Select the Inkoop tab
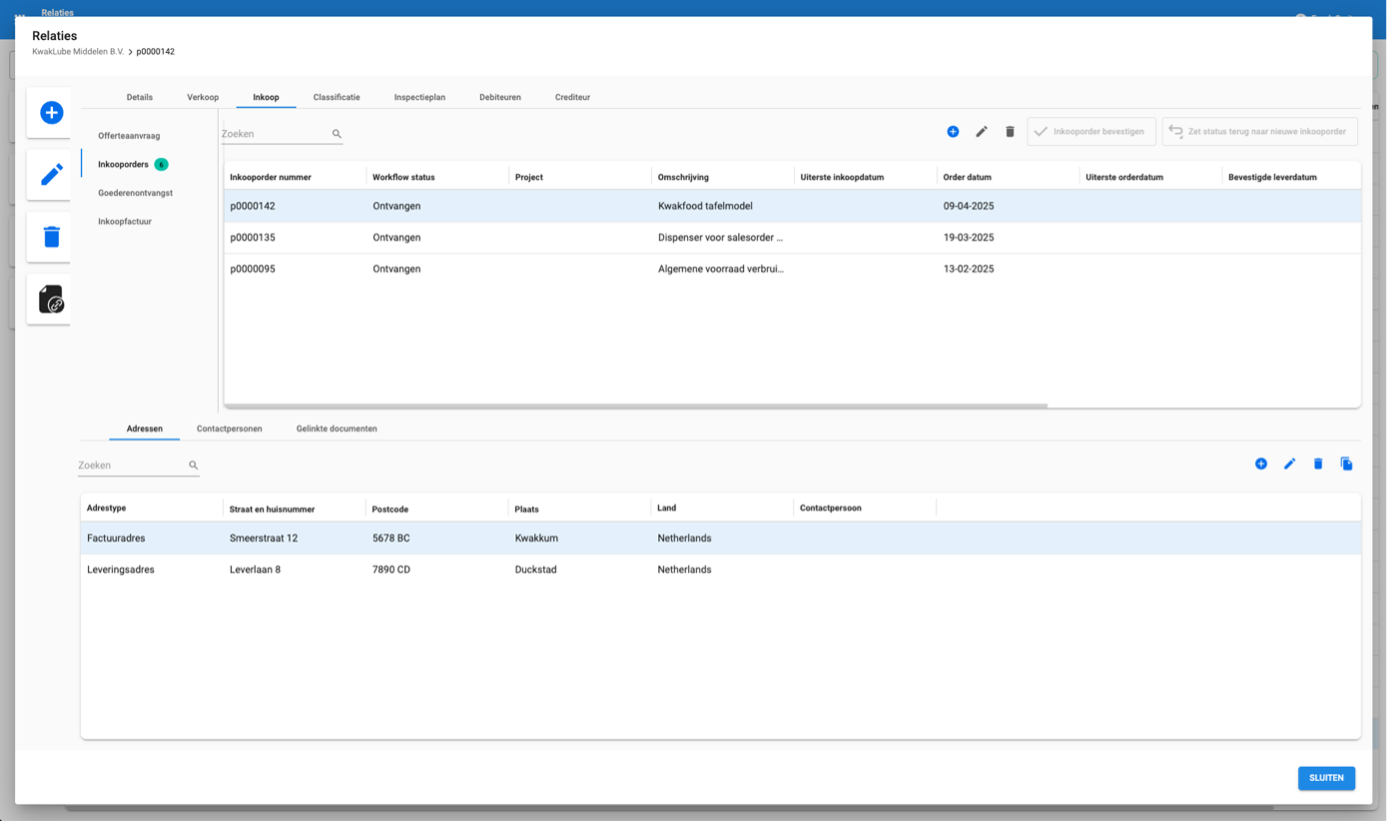The height and width of the screenshot is (825, 1390). click(x=266, y=97)
